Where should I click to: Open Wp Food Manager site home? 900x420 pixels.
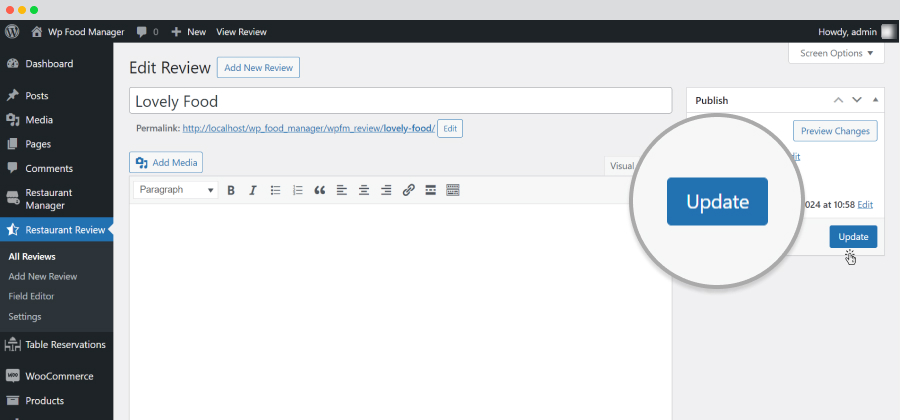(78, 32)
